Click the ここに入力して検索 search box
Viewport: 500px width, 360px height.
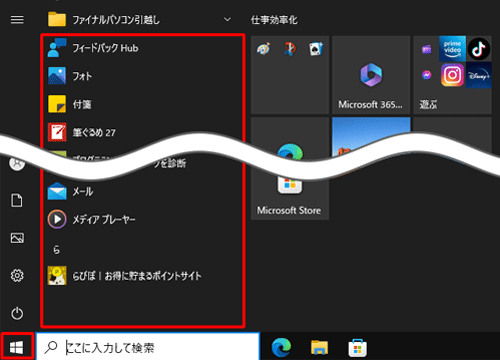(148, 347)
